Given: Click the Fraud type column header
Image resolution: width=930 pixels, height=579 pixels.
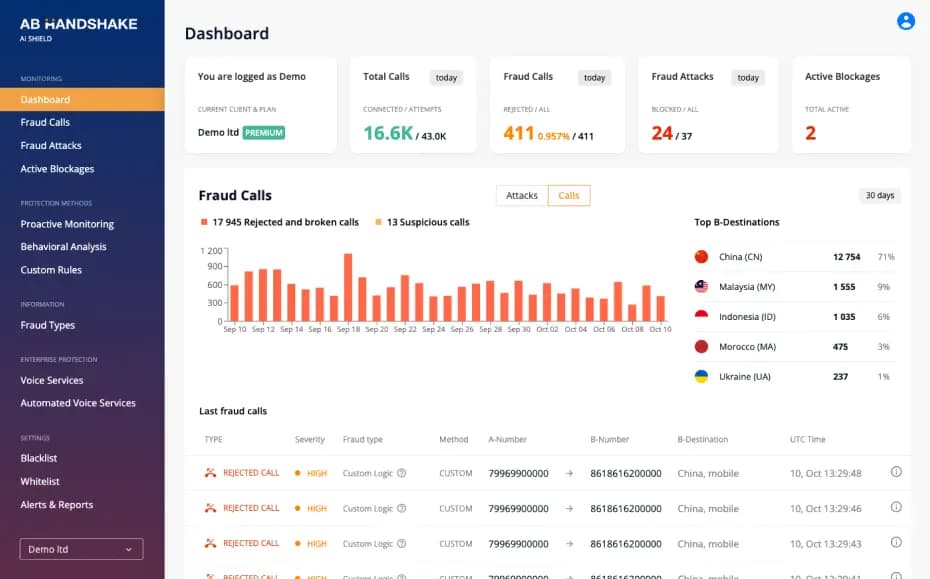Looking at the screenshot, I should [362, 440].
